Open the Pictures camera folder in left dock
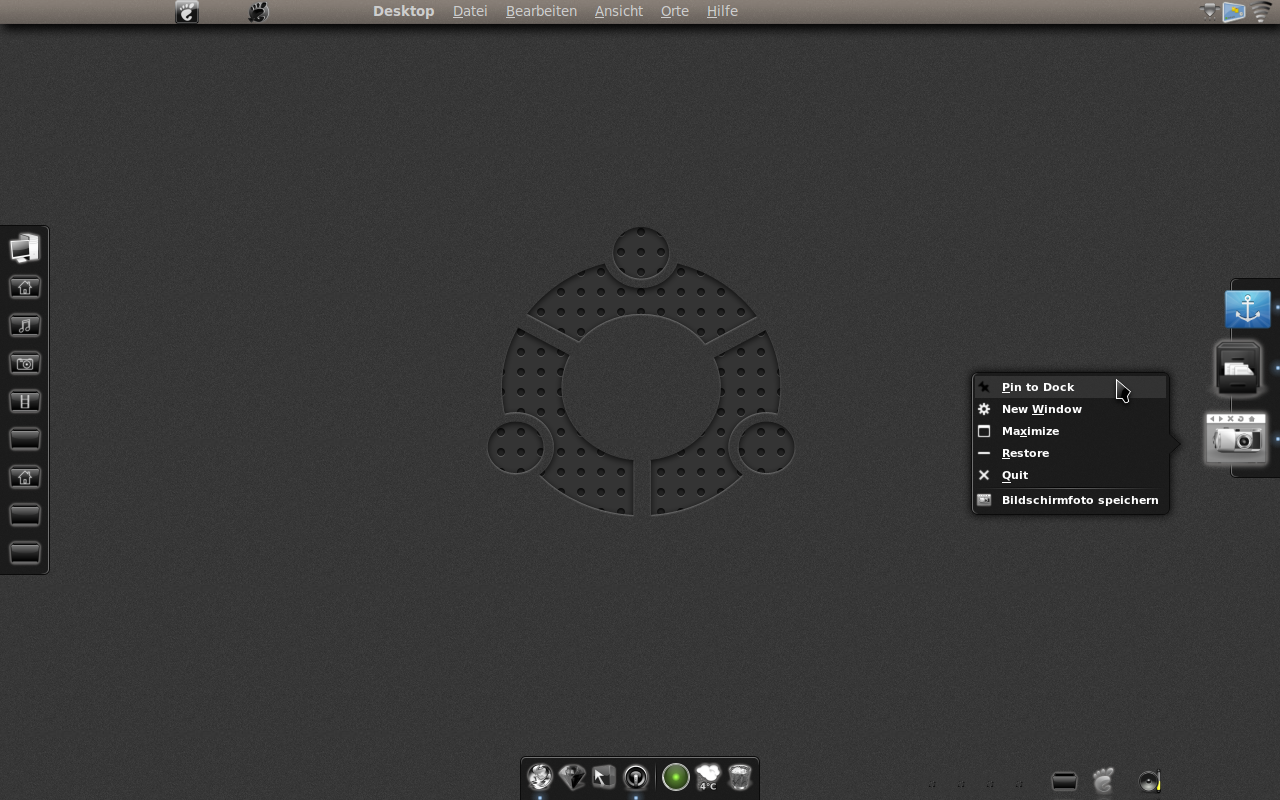This screenshot has height=800, width=1280. point(25,364)
